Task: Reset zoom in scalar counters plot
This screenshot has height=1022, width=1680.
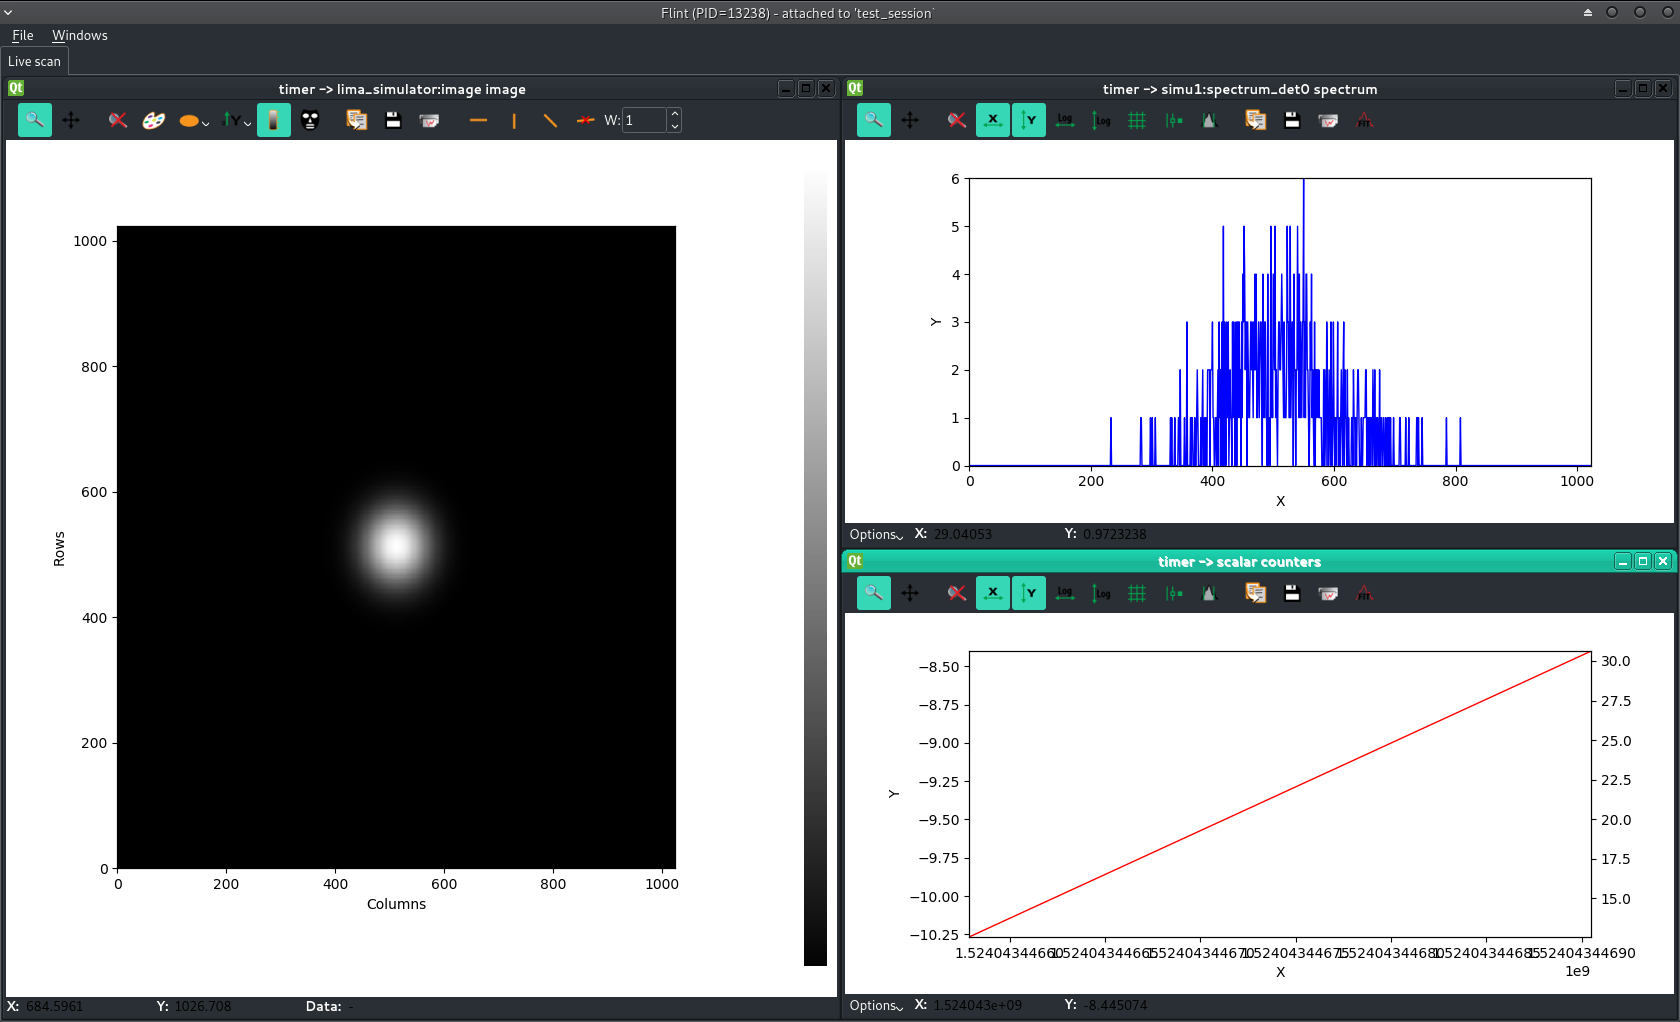Action: (x=957, y=593)
